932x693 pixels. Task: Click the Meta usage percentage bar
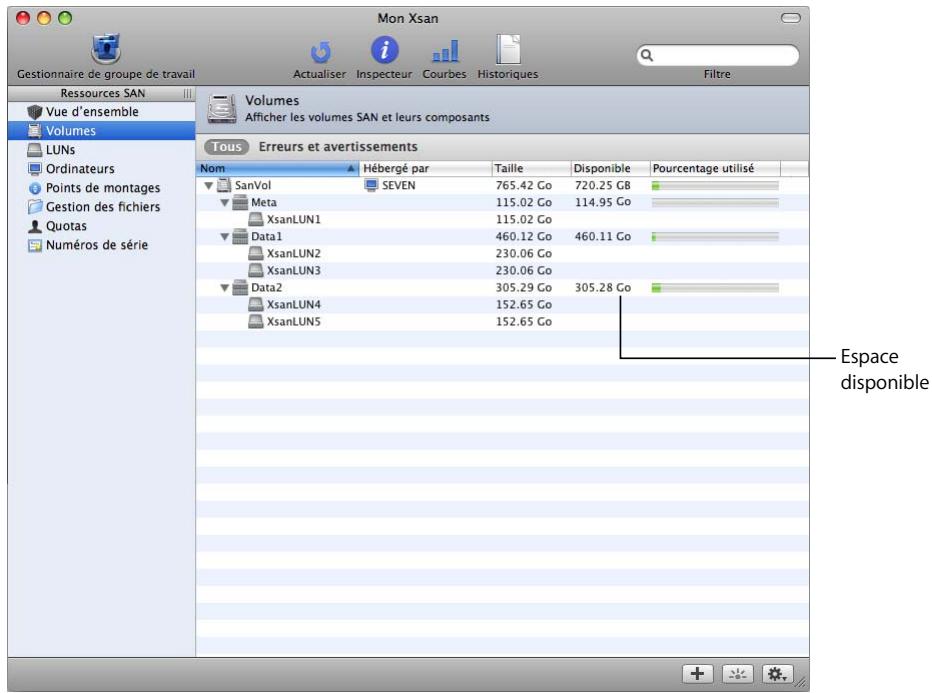point(715,203)
